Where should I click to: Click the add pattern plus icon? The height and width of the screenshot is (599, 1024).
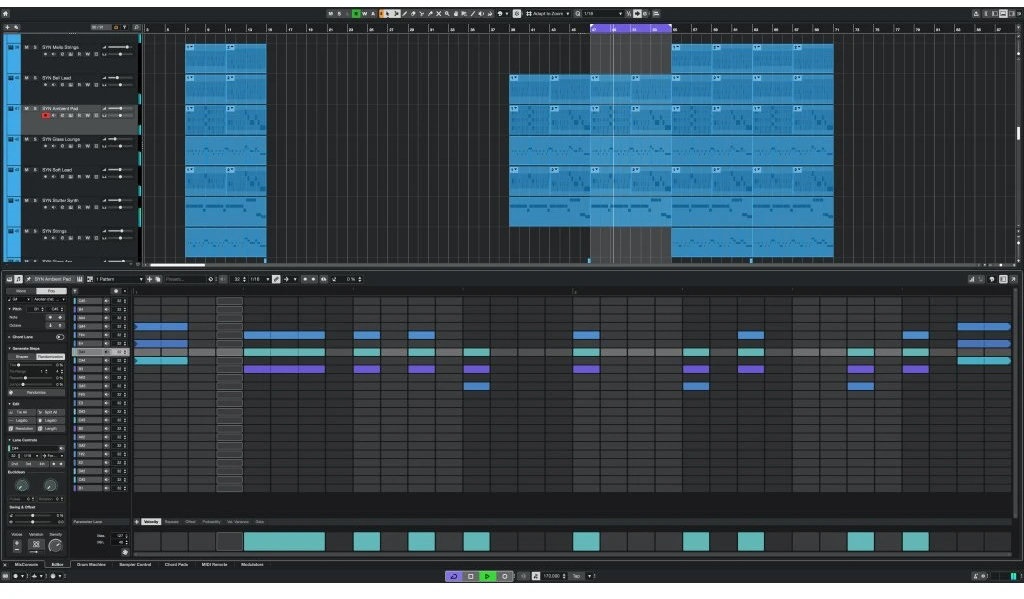pos(149,279)
